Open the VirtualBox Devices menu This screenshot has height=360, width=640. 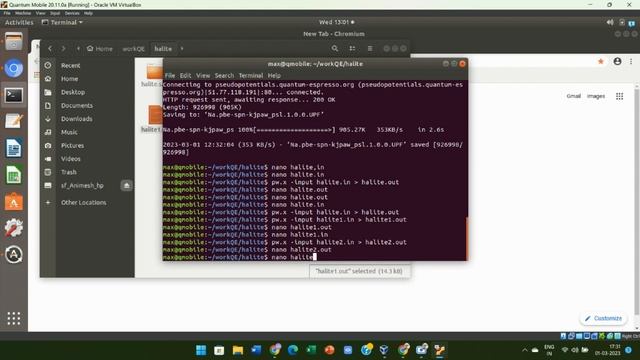pyautogui.click(x=72, y=13)
